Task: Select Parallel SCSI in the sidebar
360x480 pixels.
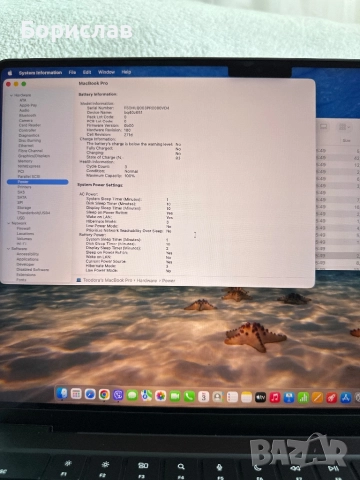Action: (29, 176)
